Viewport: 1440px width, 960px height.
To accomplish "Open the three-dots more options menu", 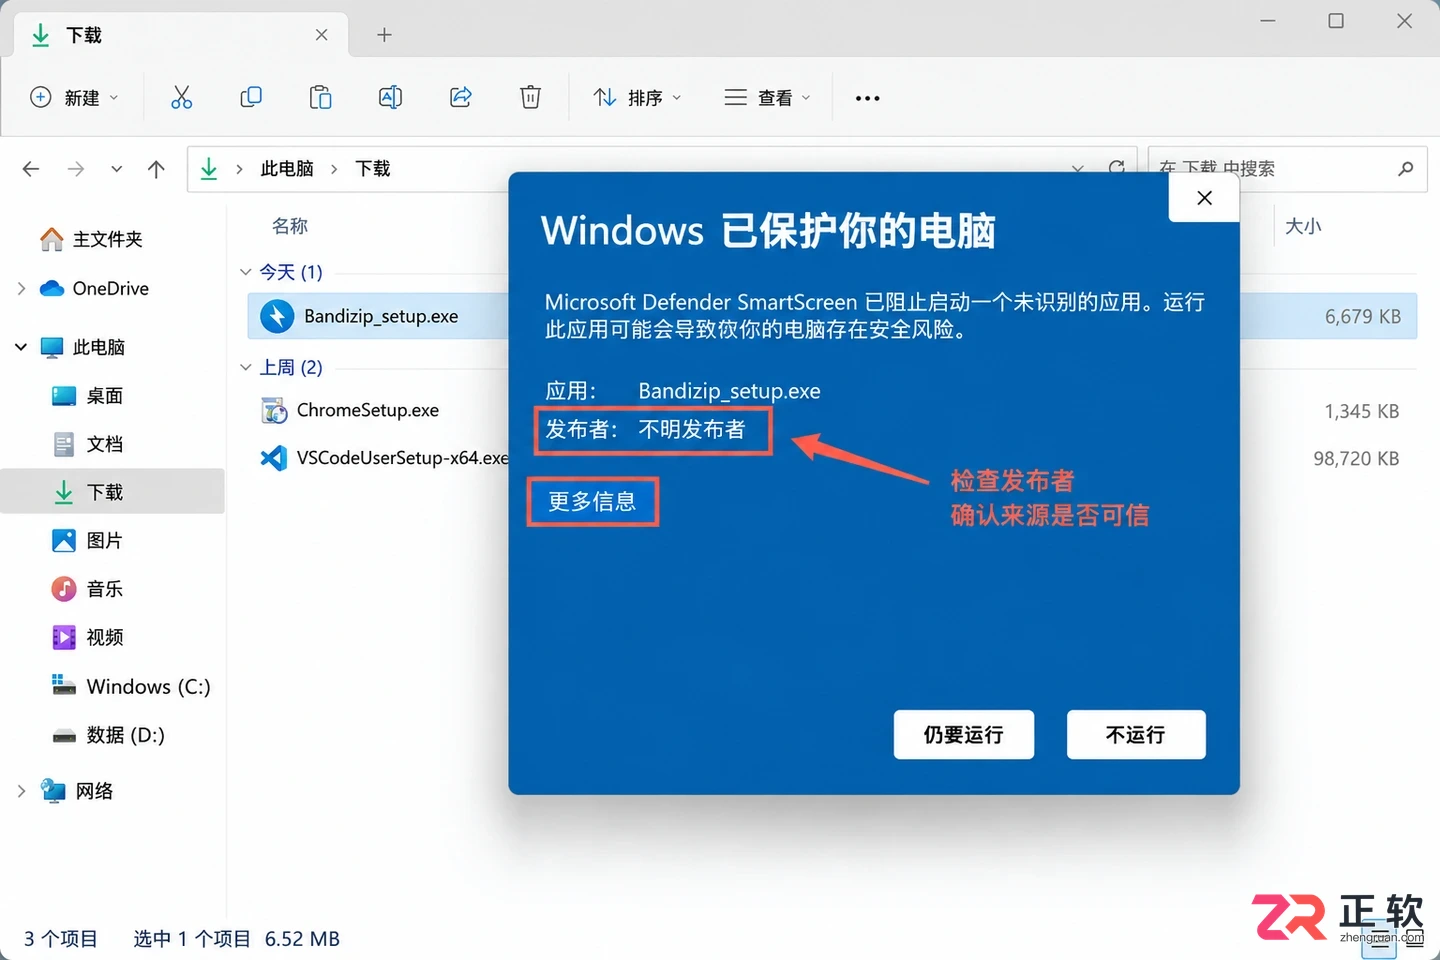I will pos(867,98).
